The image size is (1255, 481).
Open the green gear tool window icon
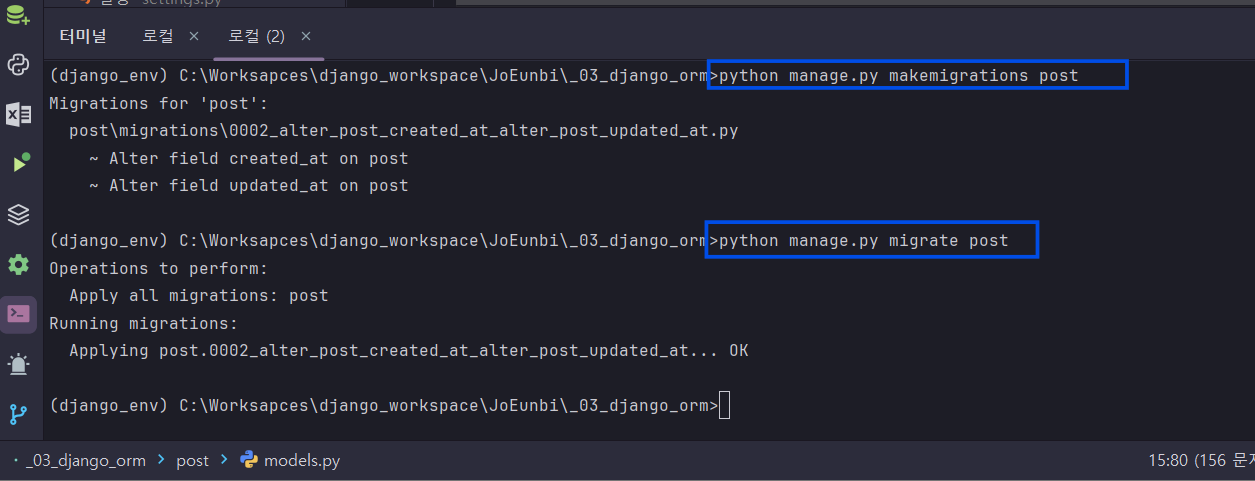pyautogui.click(x=18, y=264)
